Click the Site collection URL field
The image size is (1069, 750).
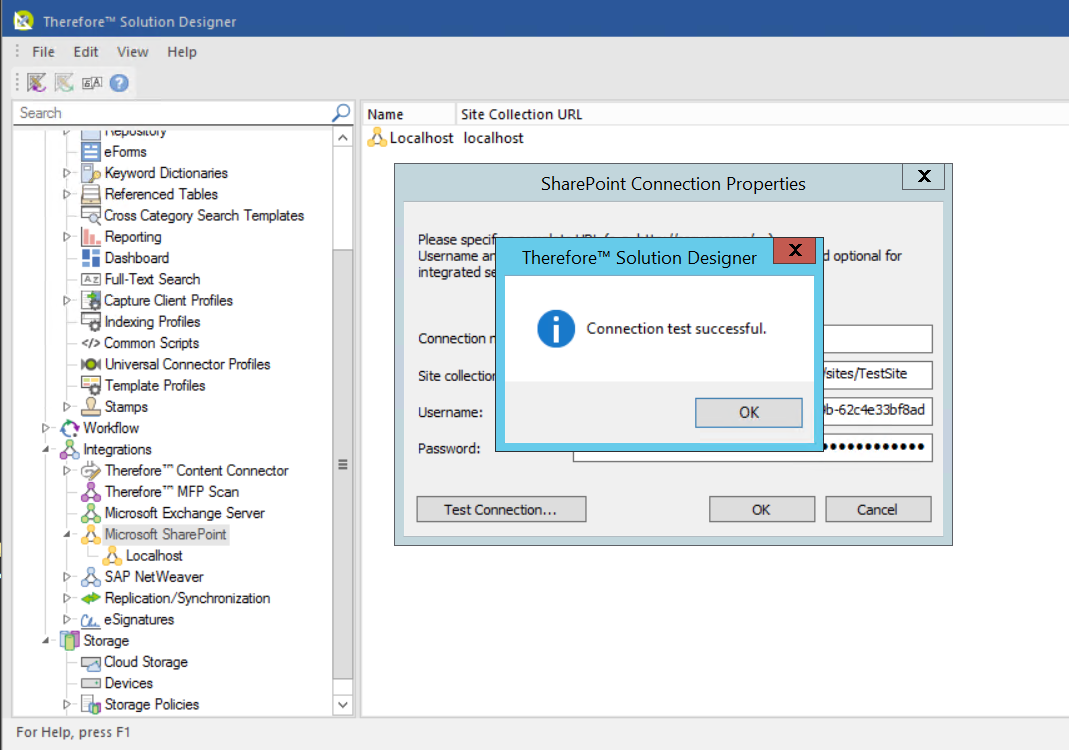[x=877, y=374]
